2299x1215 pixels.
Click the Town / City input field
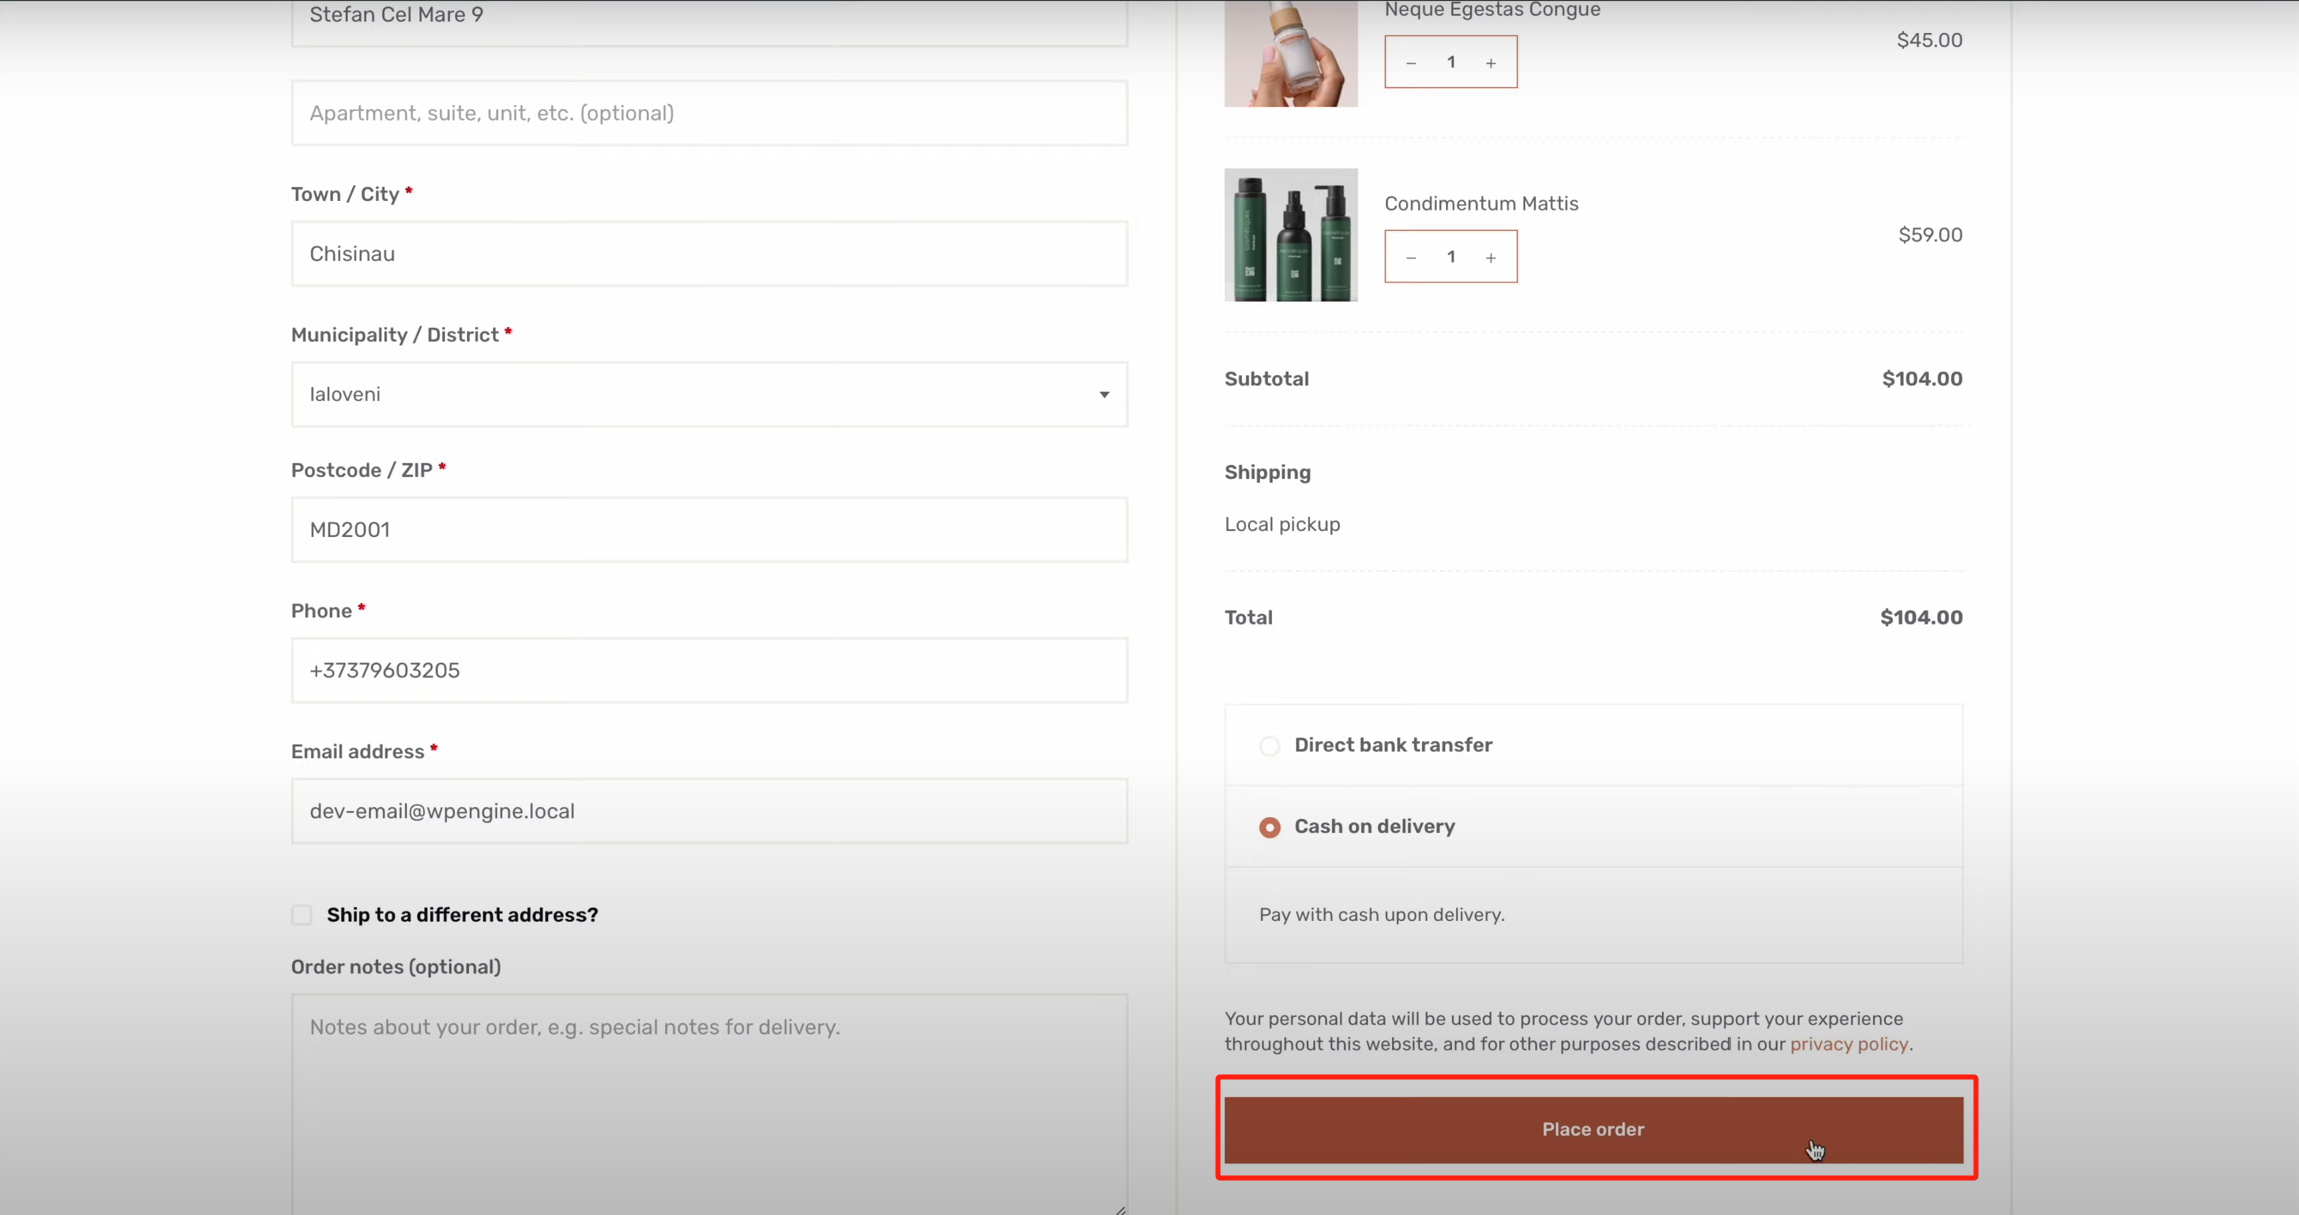coord(709,254)
